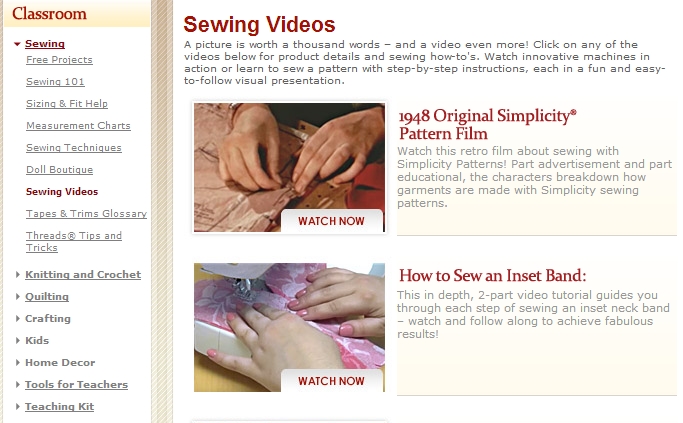Open Tapes & Trims Glossary
The width and height of the screenshot is (683, 423).
[86, 213]
